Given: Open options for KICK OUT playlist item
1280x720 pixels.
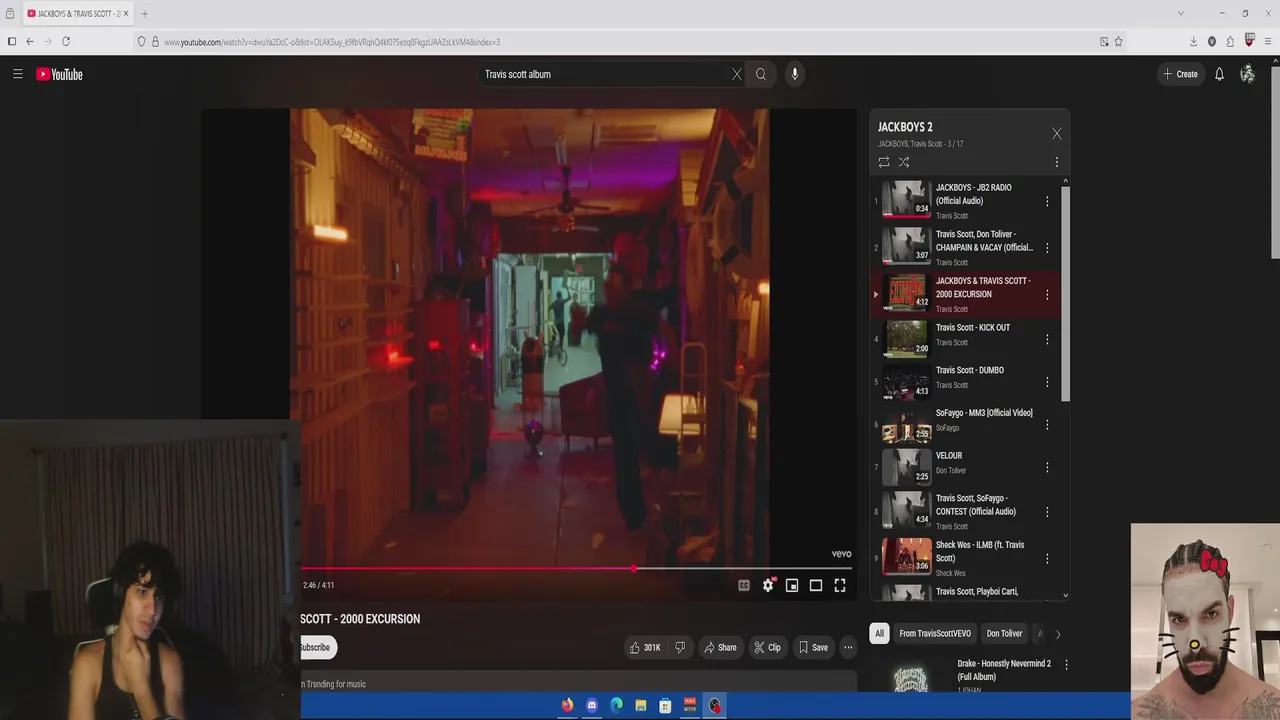Looking at the screenshot, I should pyautogui.click(x=1047, y=340).
